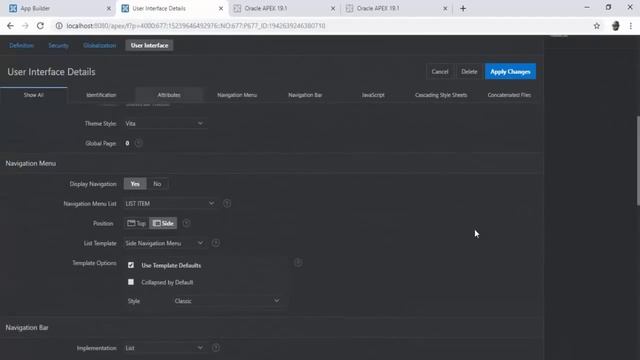The width and height of the screenshot is (640, 360).
Task: Set navigation Position to Top
Action: (136, 223)
